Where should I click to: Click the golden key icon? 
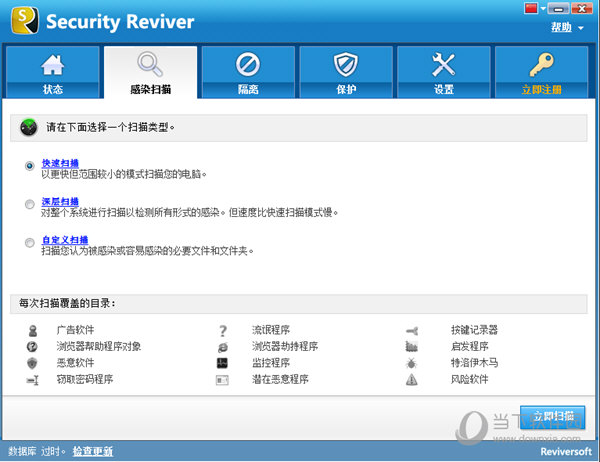[541, 64]
